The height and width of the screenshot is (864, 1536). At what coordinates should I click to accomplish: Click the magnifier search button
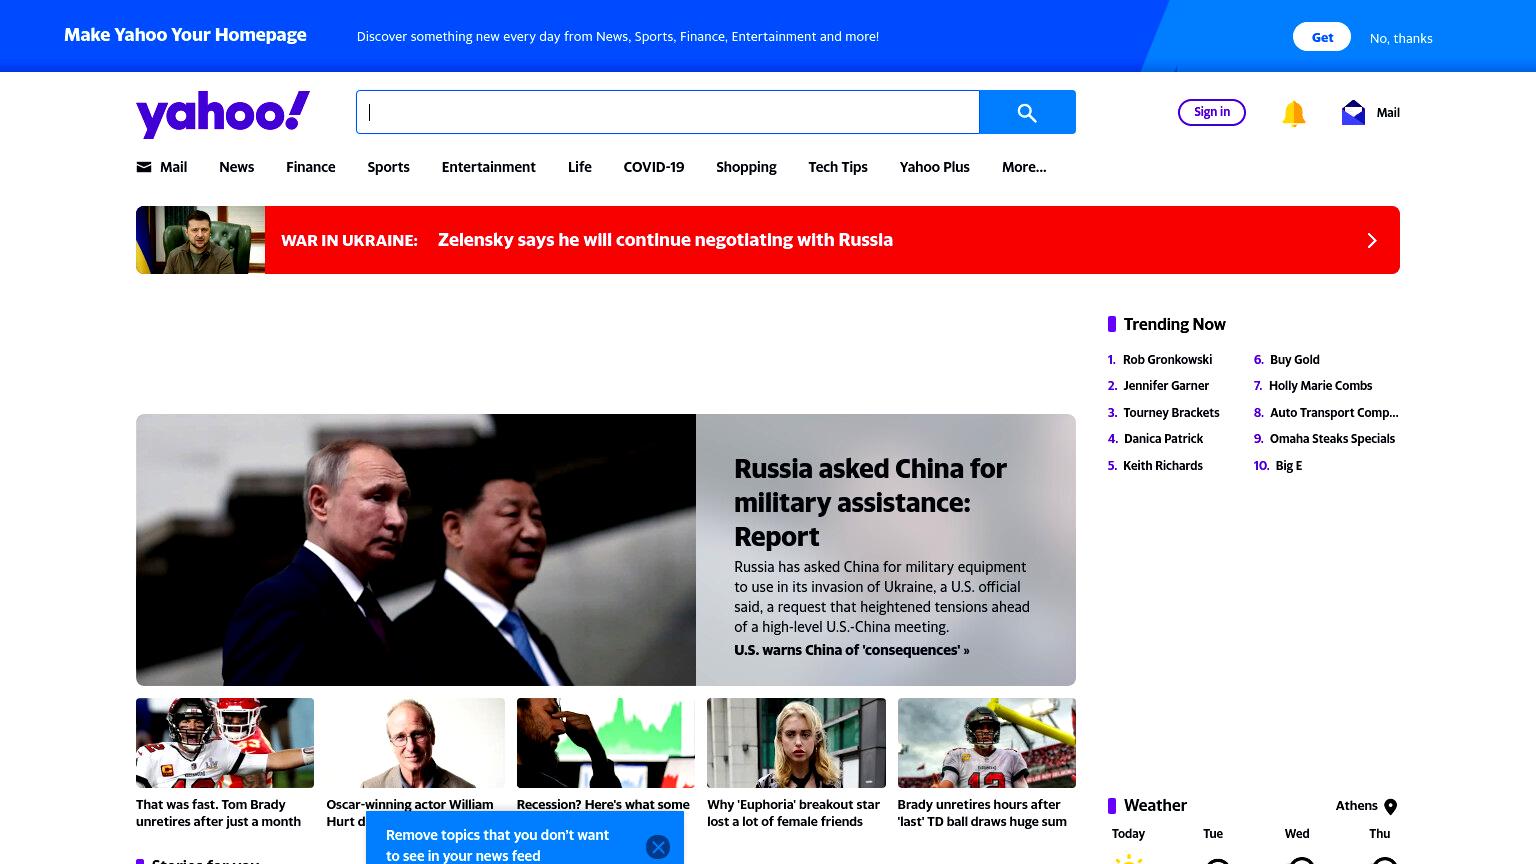(x=1027, y=112)
